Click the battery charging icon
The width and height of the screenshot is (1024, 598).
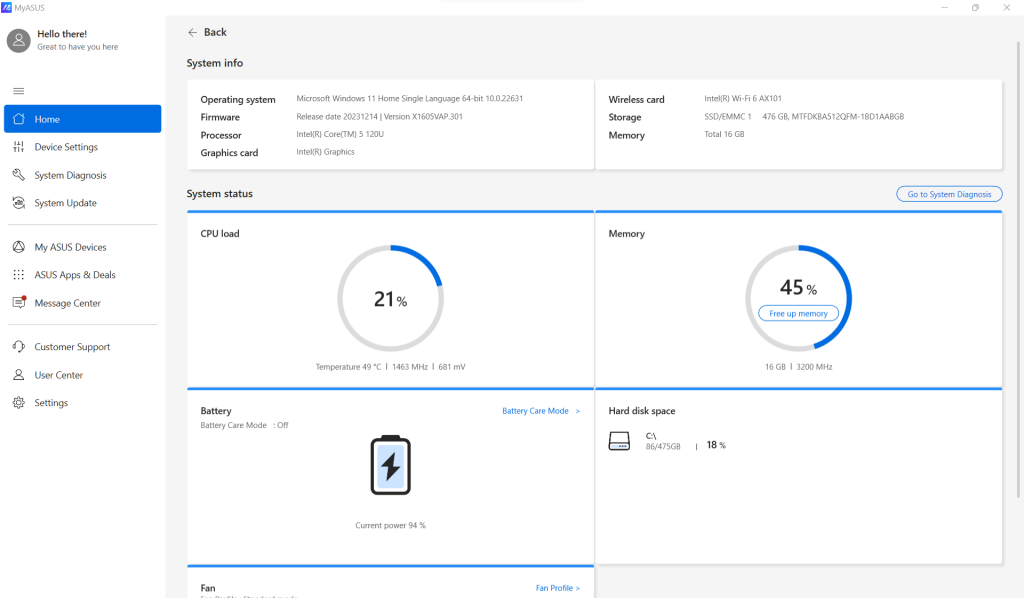point(390,465)
